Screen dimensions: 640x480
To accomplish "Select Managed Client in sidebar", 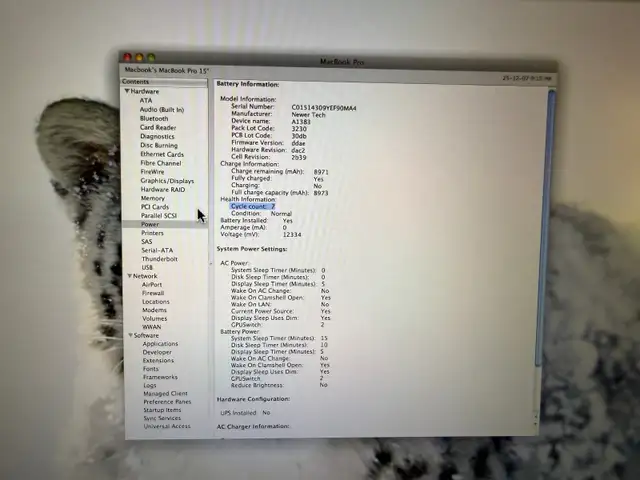I will (165, 393).
